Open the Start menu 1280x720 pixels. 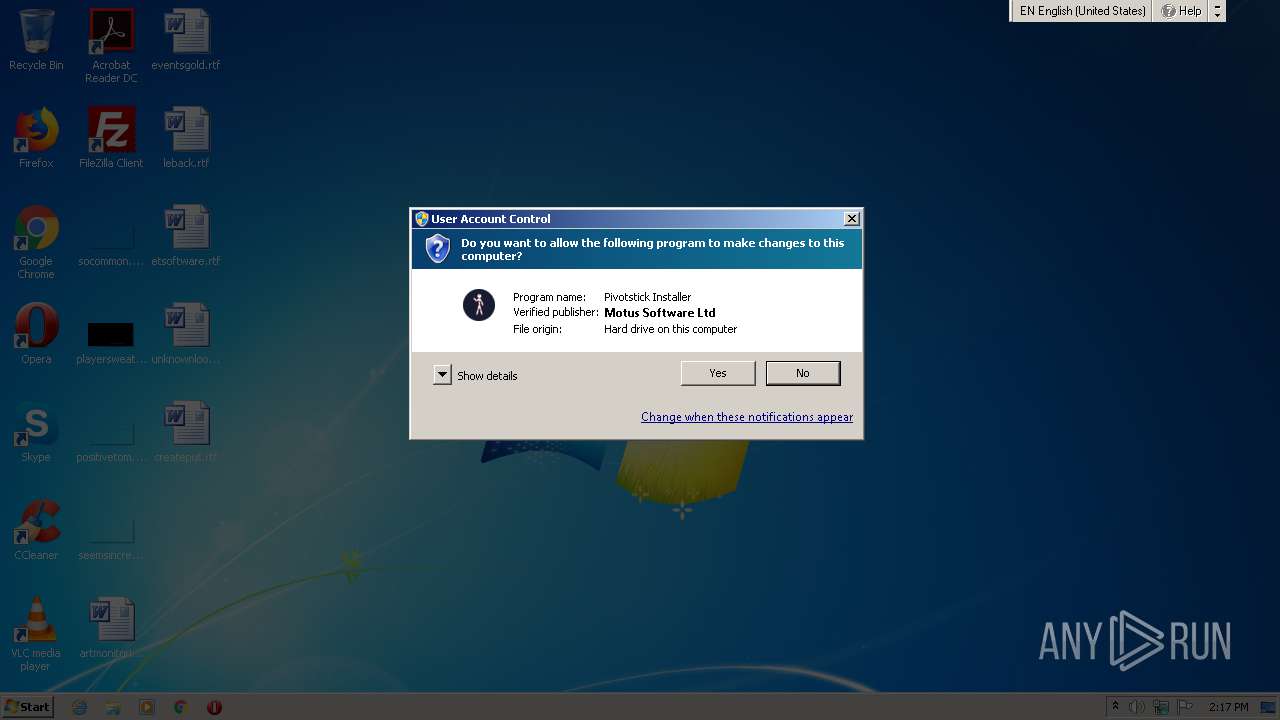[27, 707]
